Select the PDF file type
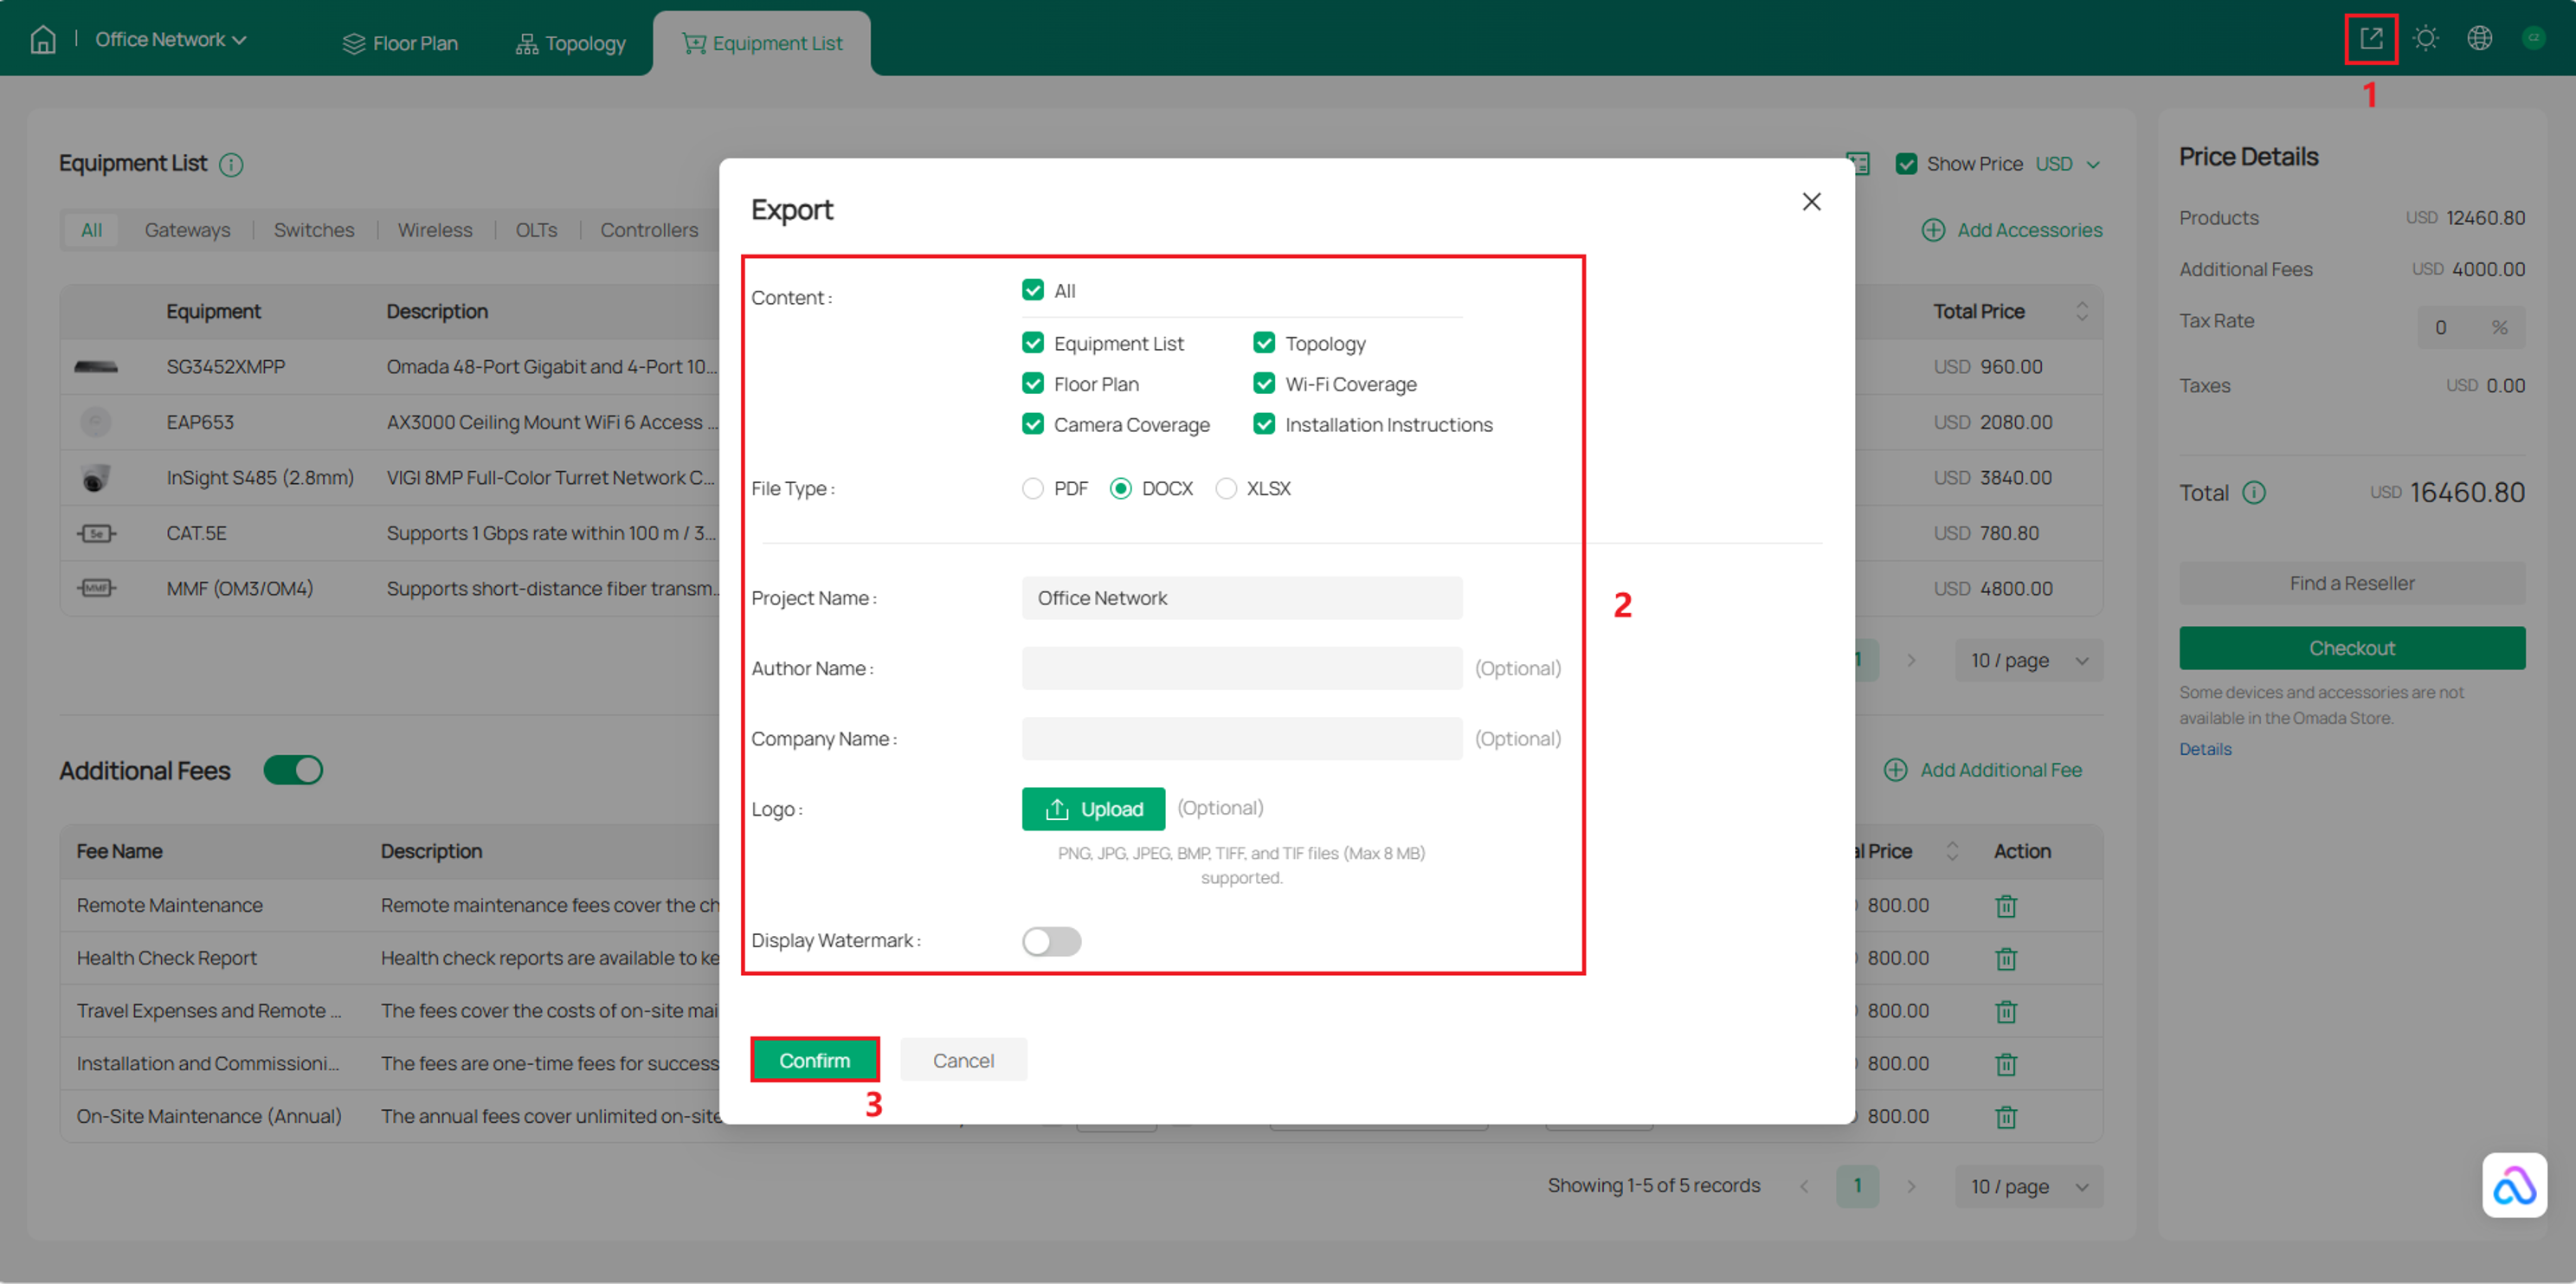 tap(1033, 489)
